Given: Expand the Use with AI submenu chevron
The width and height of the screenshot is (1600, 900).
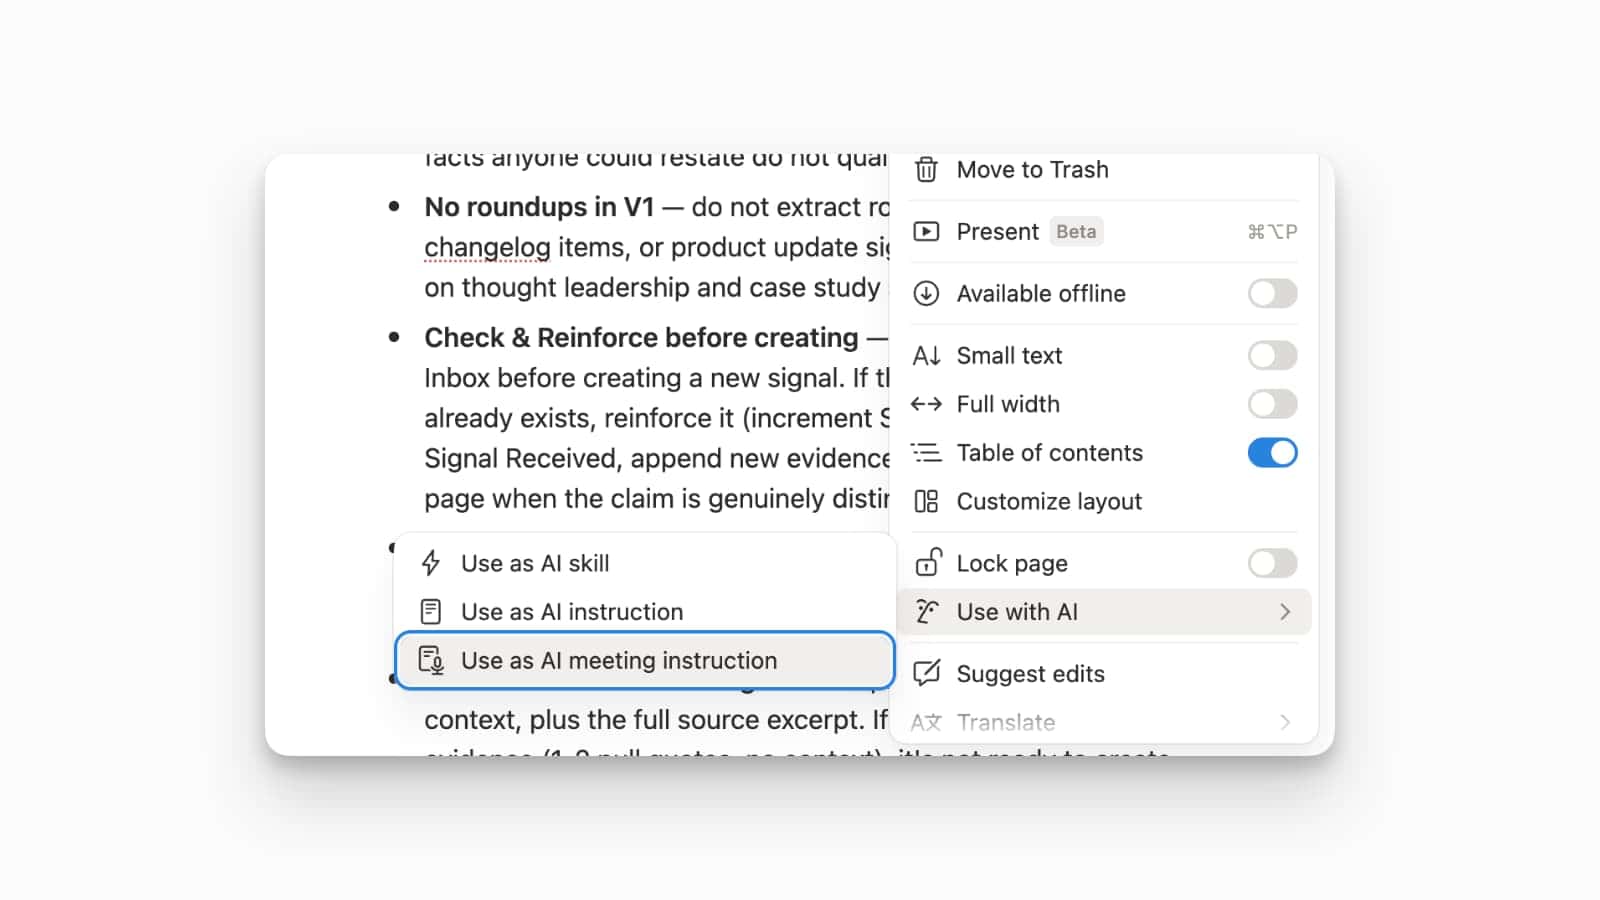Looking at the screenshot, I should (x=1285, y=612).
